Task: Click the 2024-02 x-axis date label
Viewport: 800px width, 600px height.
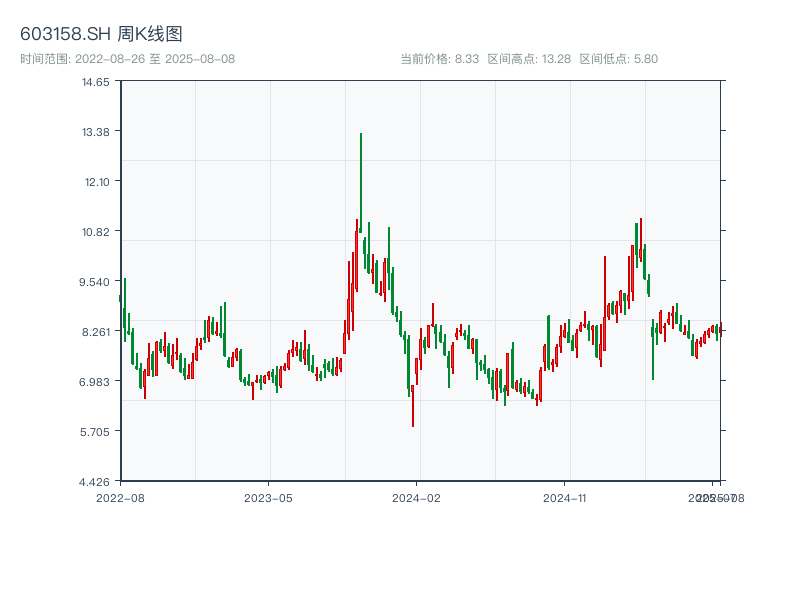Action: click(x=417, y=497)
